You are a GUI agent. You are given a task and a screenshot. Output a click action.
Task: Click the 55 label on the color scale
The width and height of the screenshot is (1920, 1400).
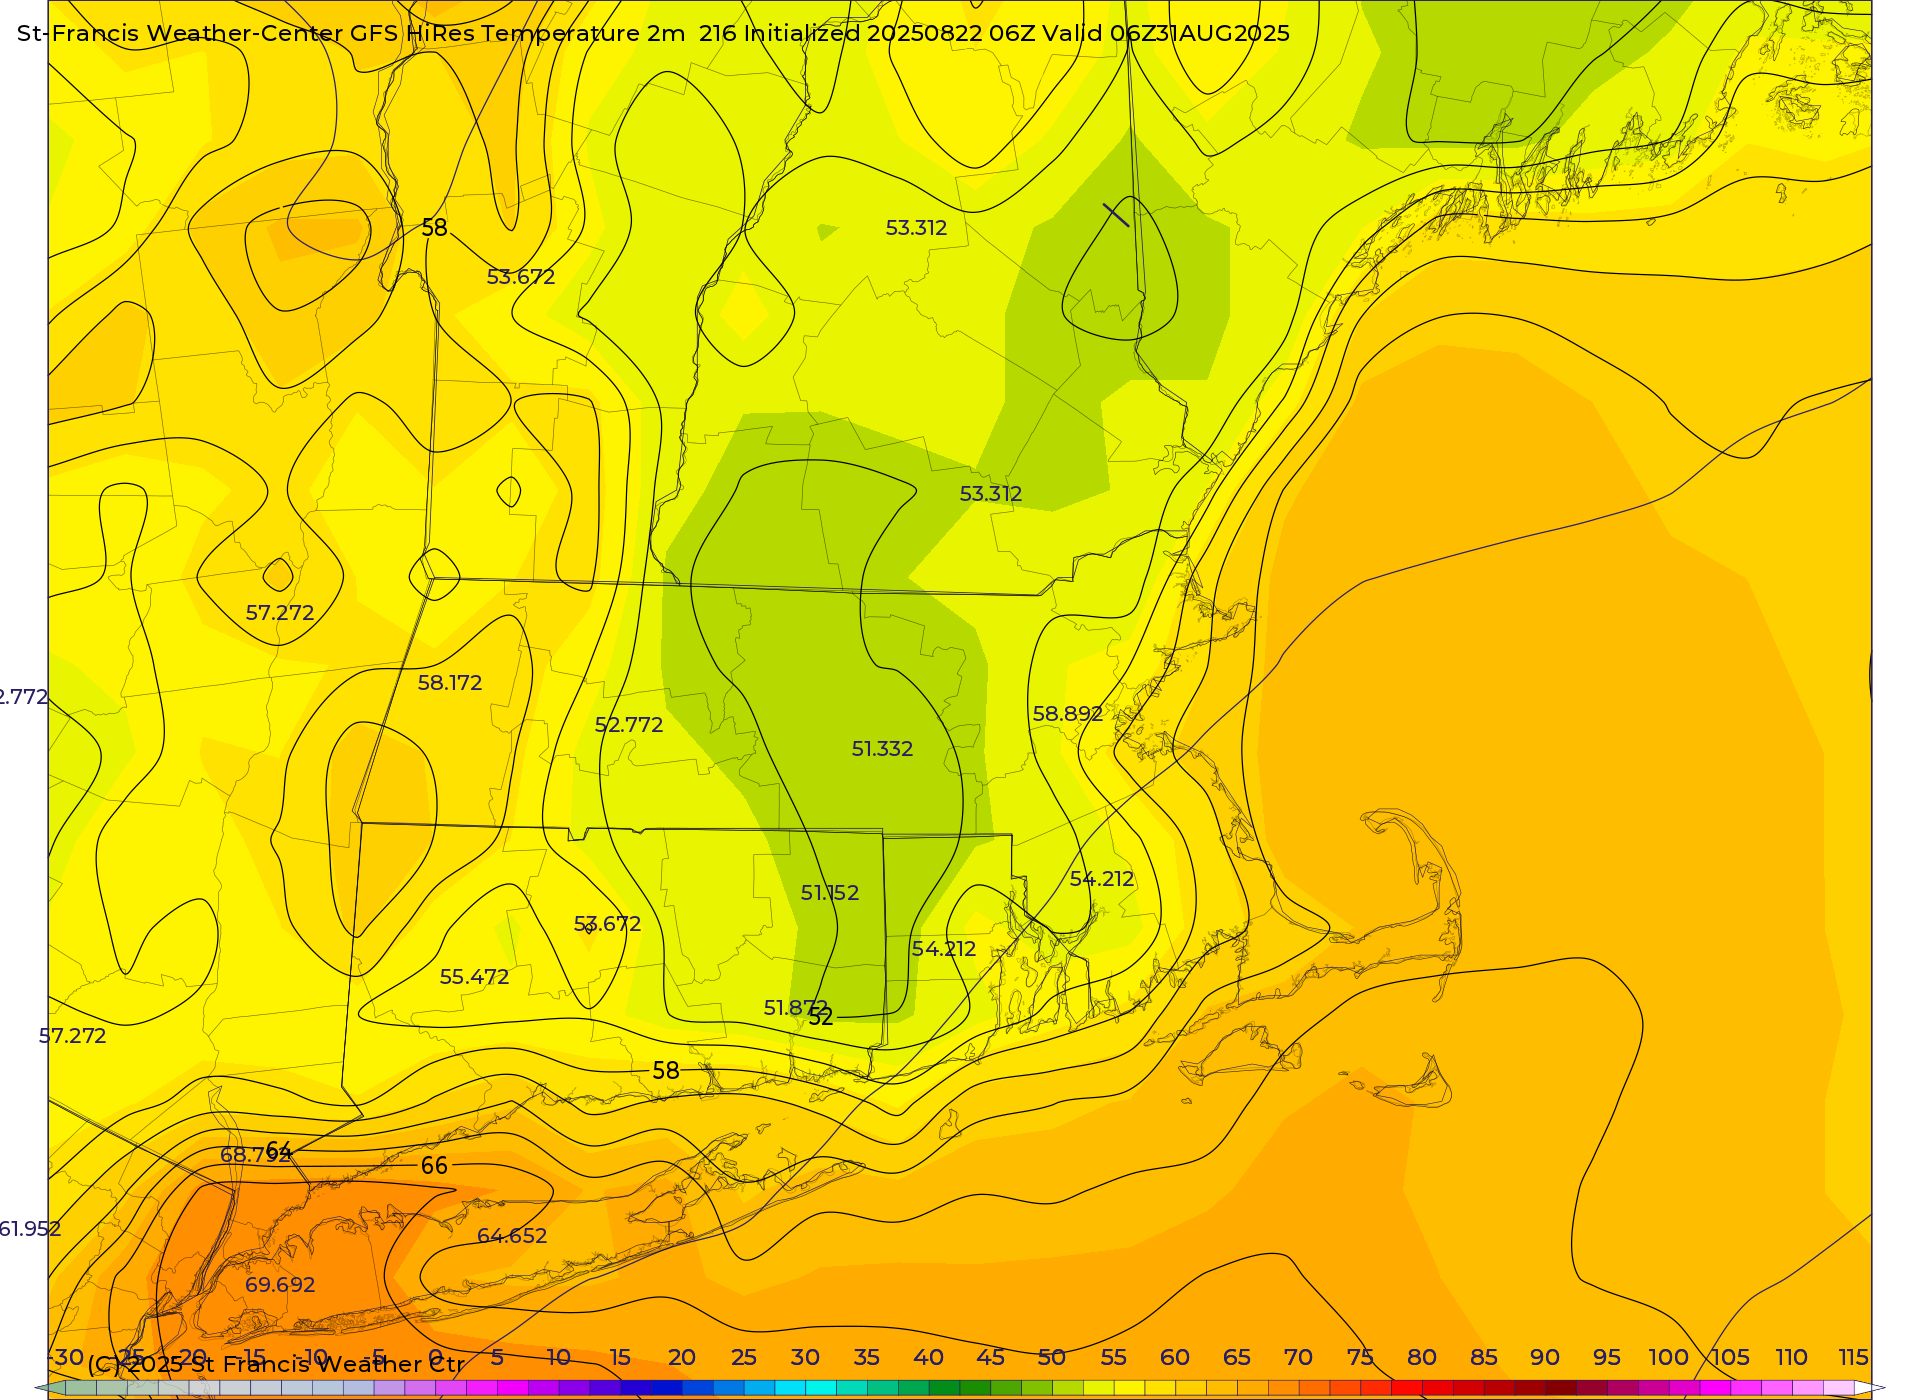1114,1357
